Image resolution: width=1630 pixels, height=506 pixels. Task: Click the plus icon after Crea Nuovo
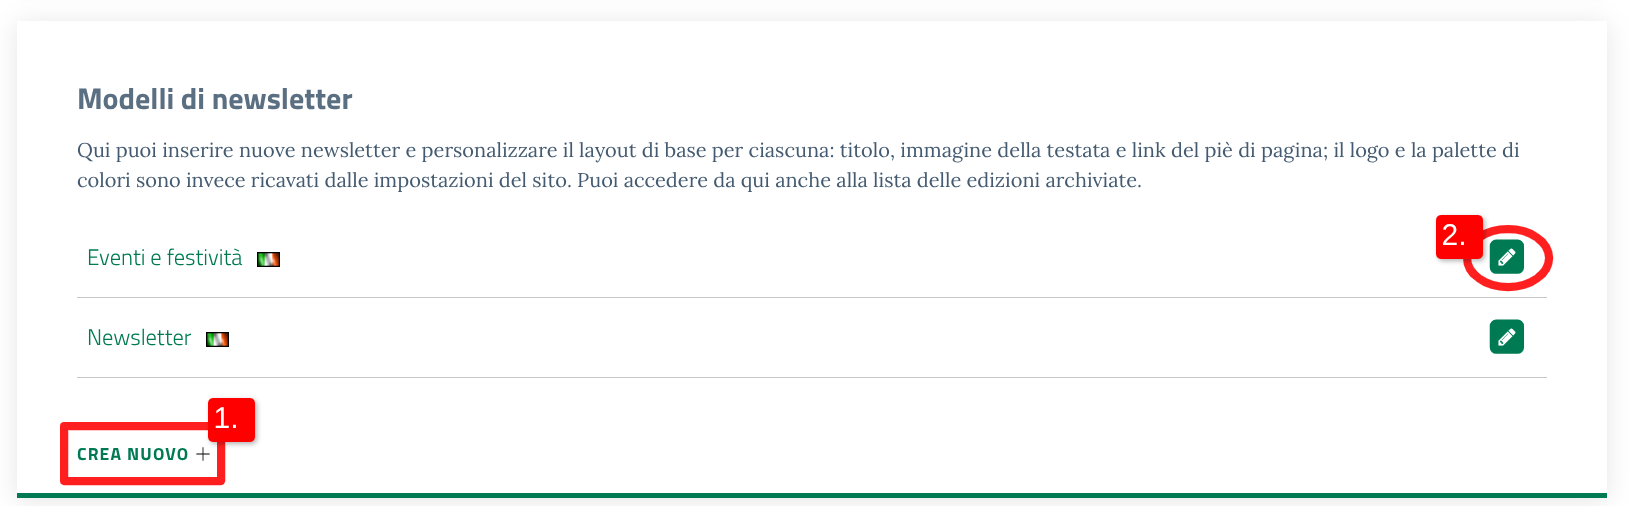[203, 454]
